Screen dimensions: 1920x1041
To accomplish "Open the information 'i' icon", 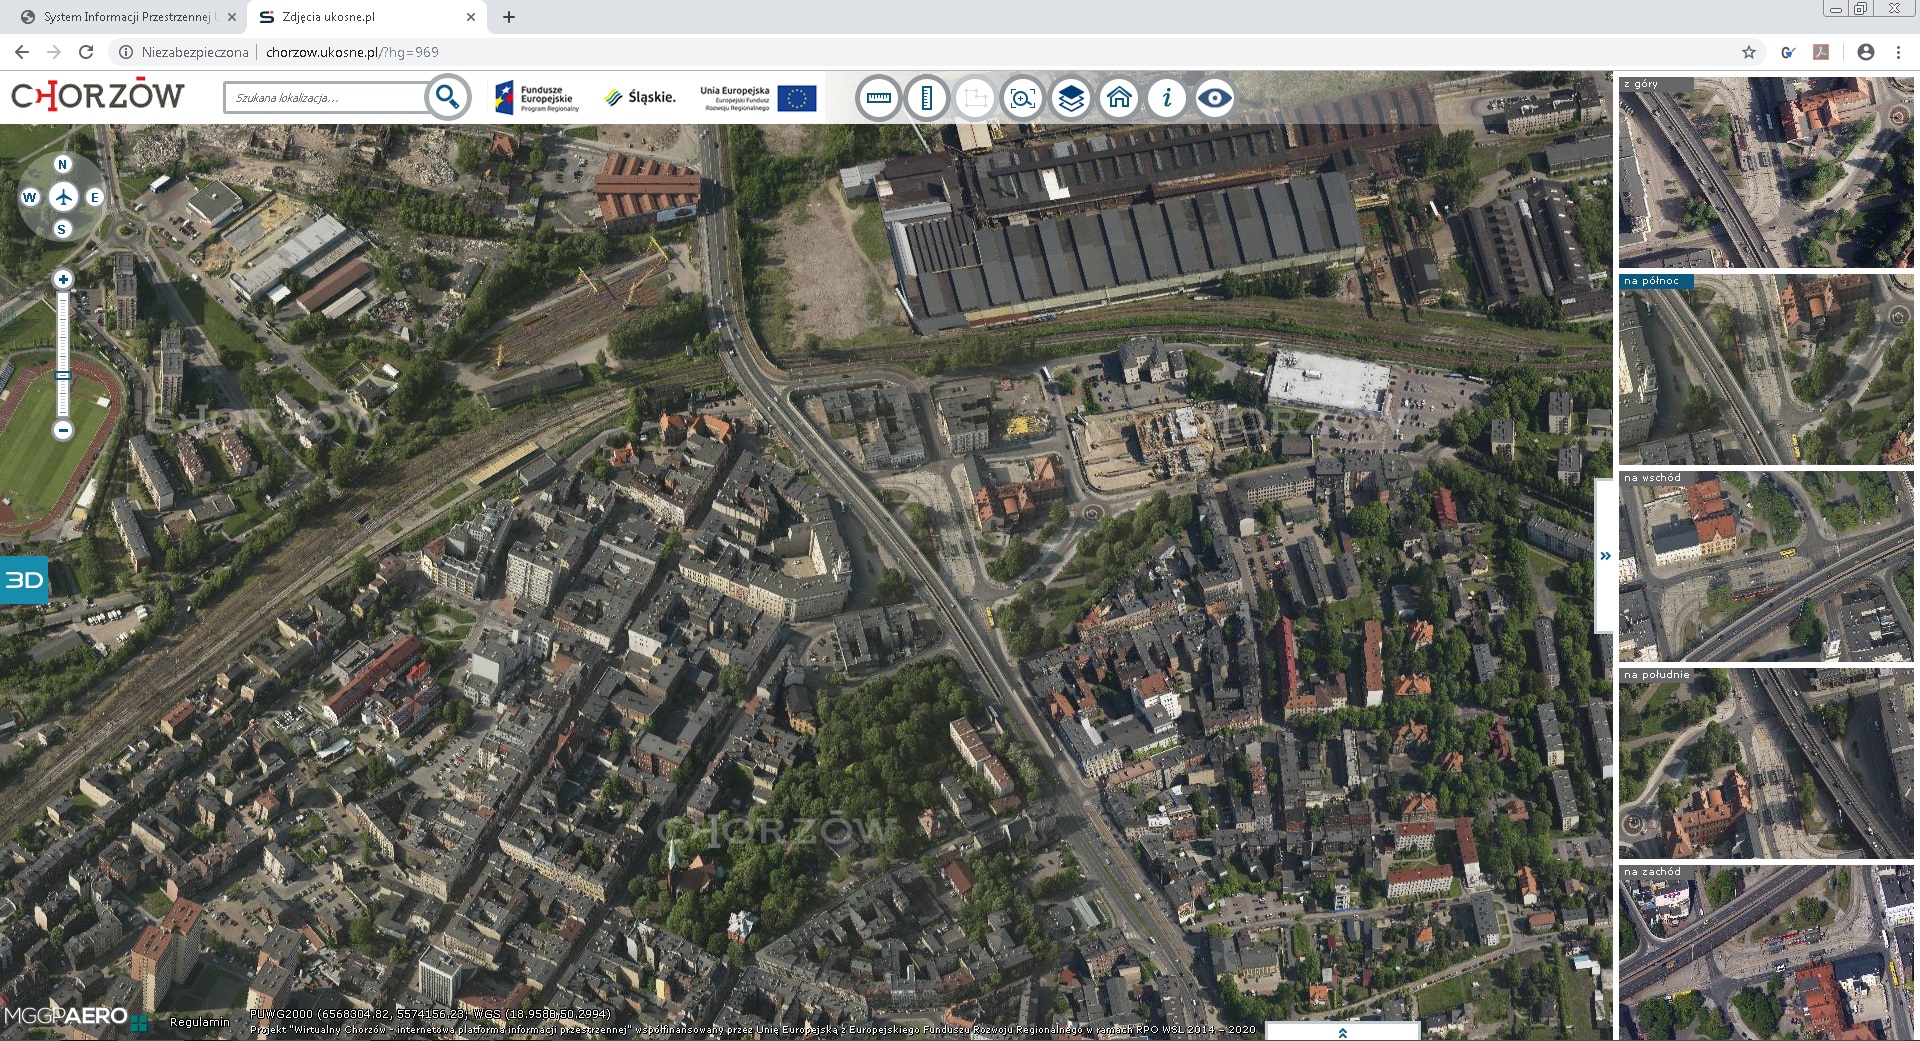I will click(x=1166, y=98).
